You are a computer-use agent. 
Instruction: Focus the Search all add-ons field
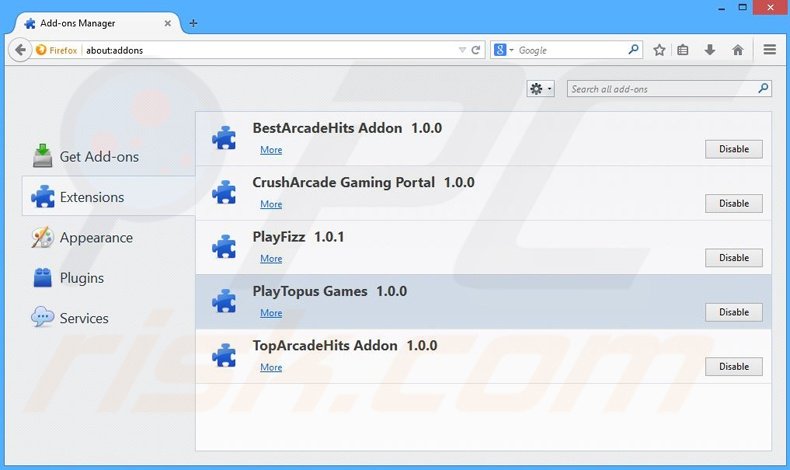(669, 89)
